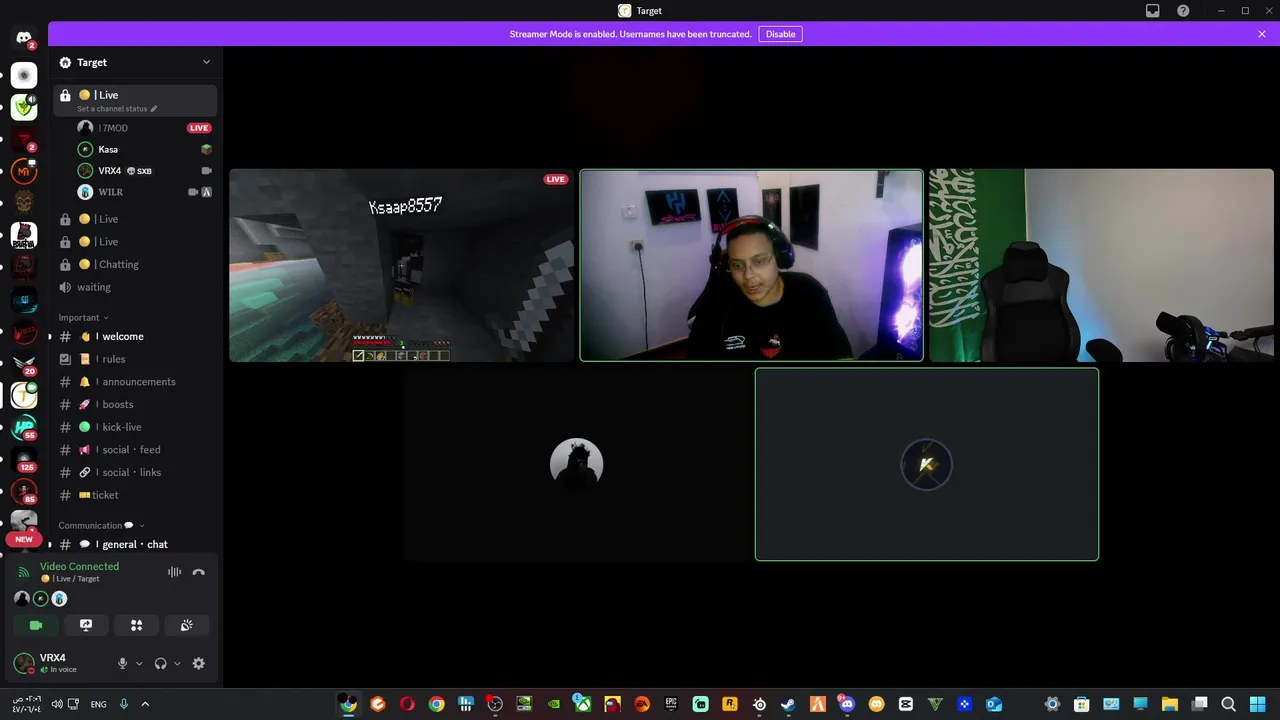
Task: Disconnect from the voice call
Action: point(198,572)
